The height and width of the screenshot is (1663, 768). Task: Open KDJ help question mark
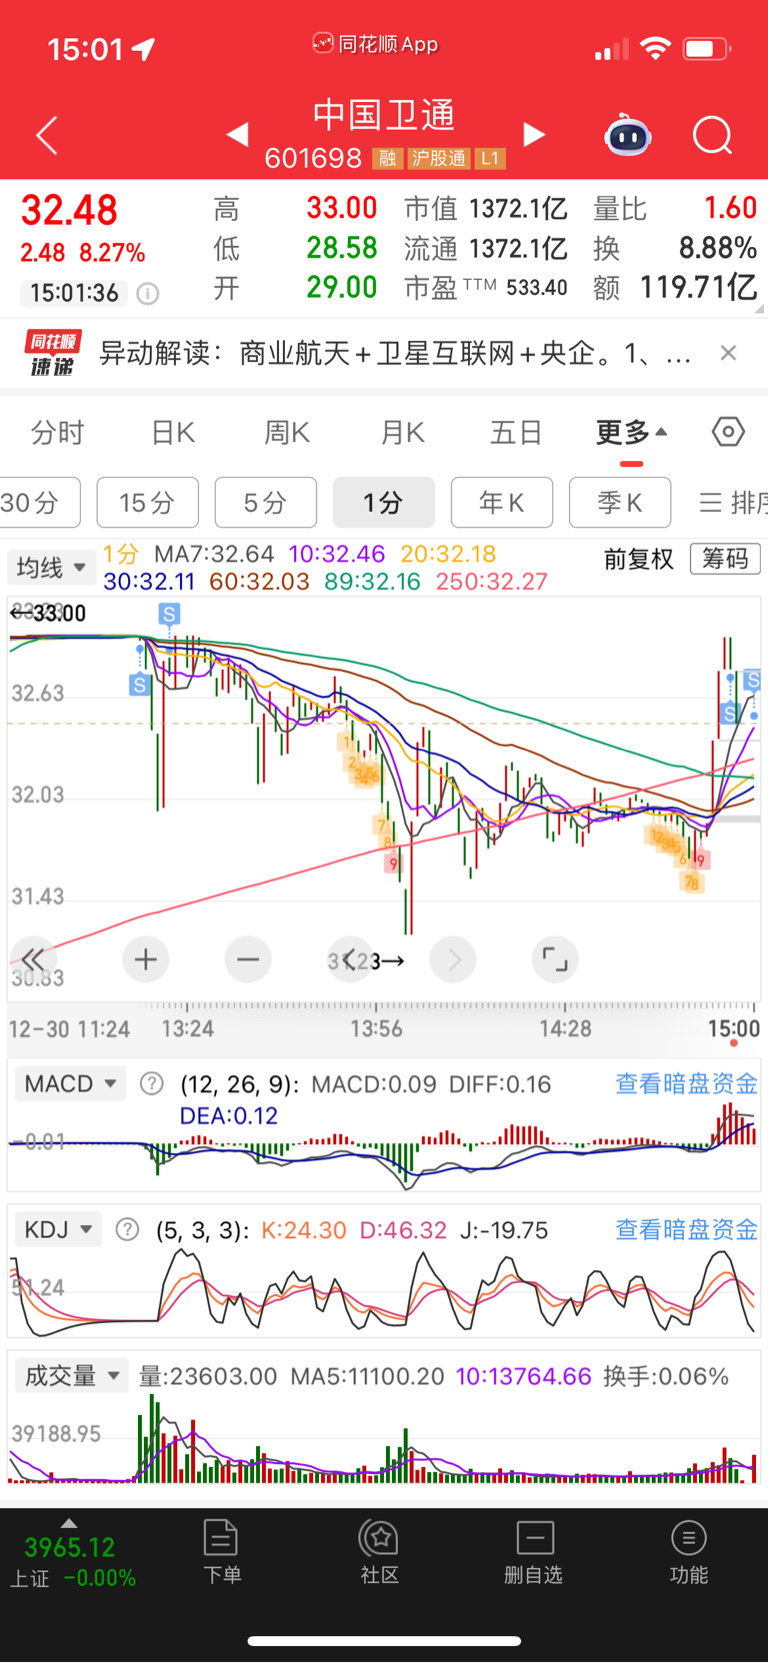[127, 1230]
